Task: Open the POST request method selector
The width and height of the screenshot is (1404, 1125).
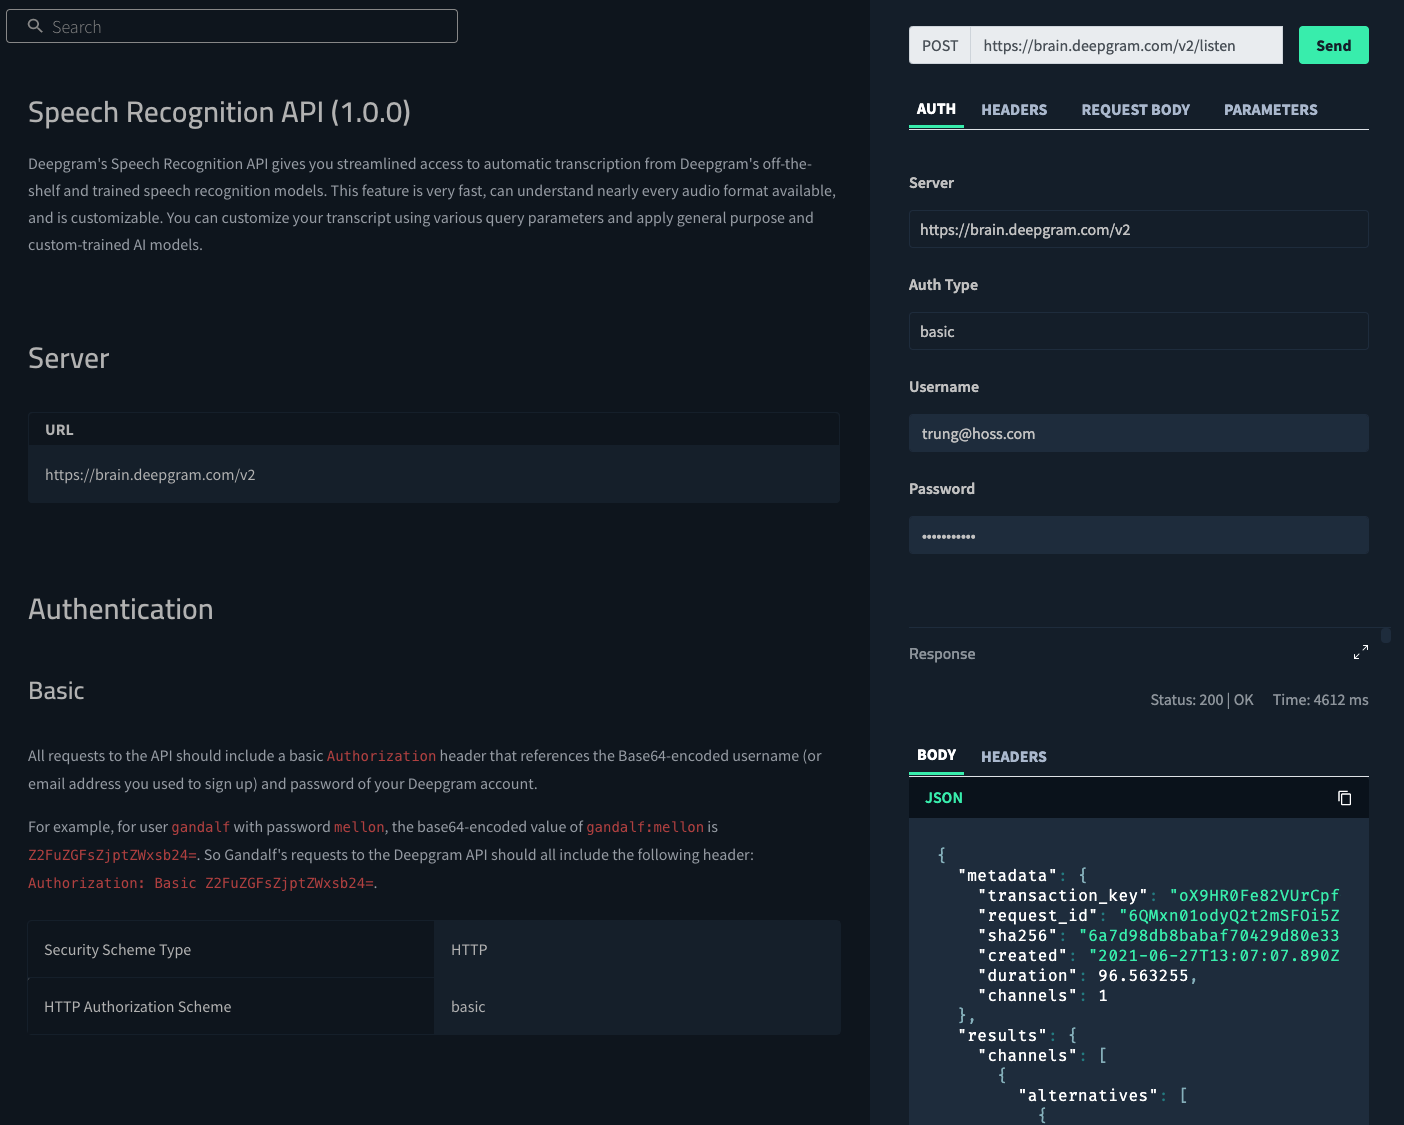Action: (938, 45)
